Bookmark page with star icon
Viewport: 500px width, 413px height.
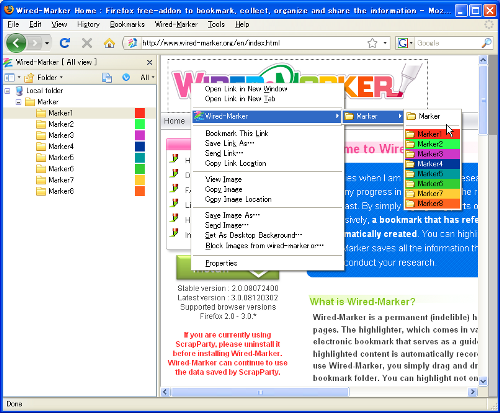tap(372, 43)
